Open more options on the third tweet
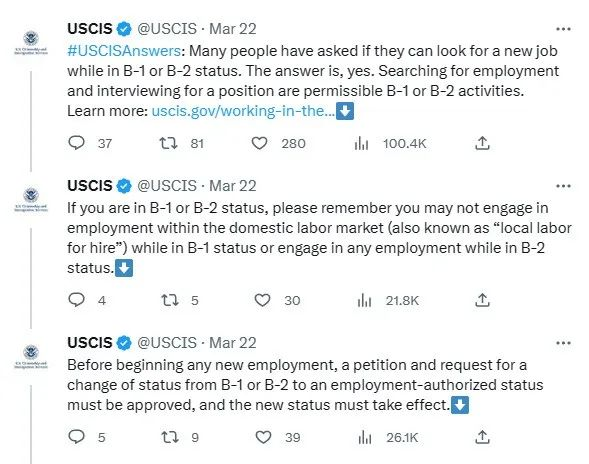The width and height of the screenshot is (589, 464). [563, 343]
